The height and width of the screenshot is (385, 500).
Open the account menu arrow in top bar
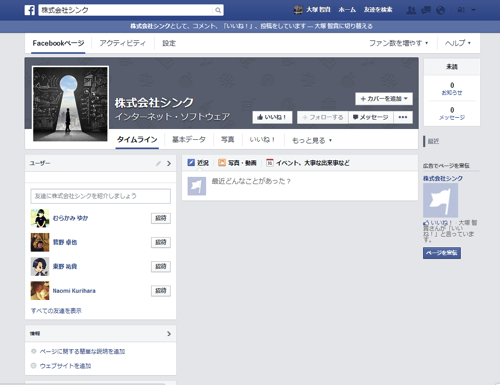[474, 10]
